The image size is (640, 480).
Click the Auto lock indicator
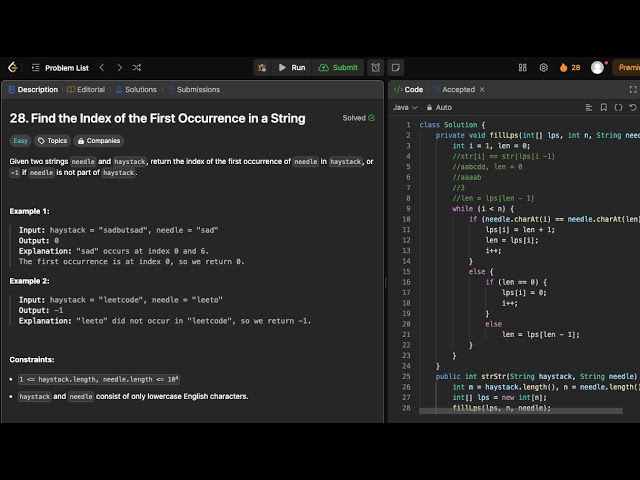[x=439, y=107]
